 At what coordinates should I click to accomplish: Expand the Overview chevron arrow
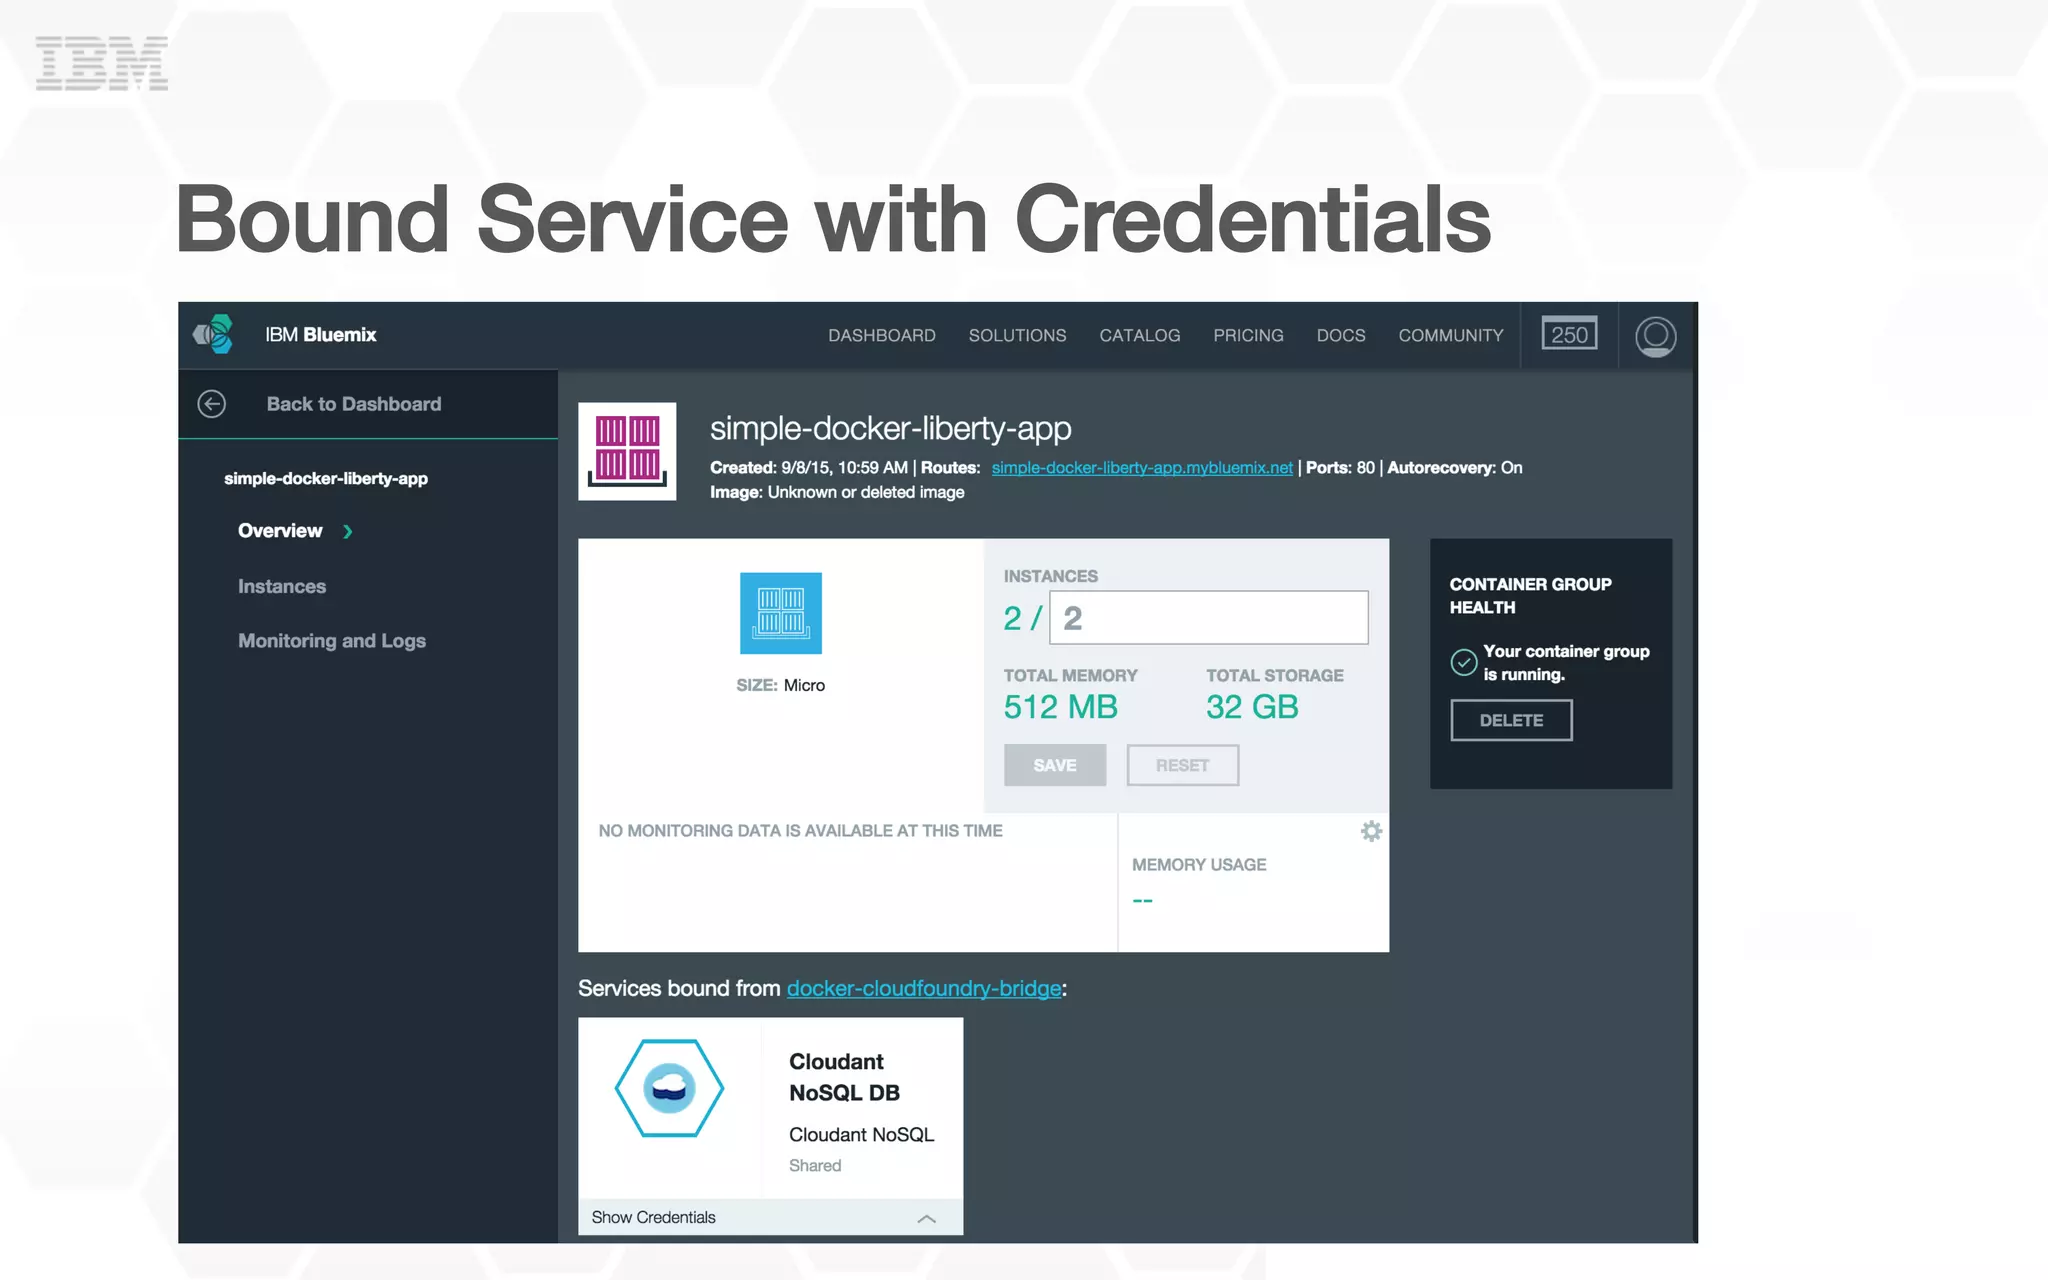[348, 532]
